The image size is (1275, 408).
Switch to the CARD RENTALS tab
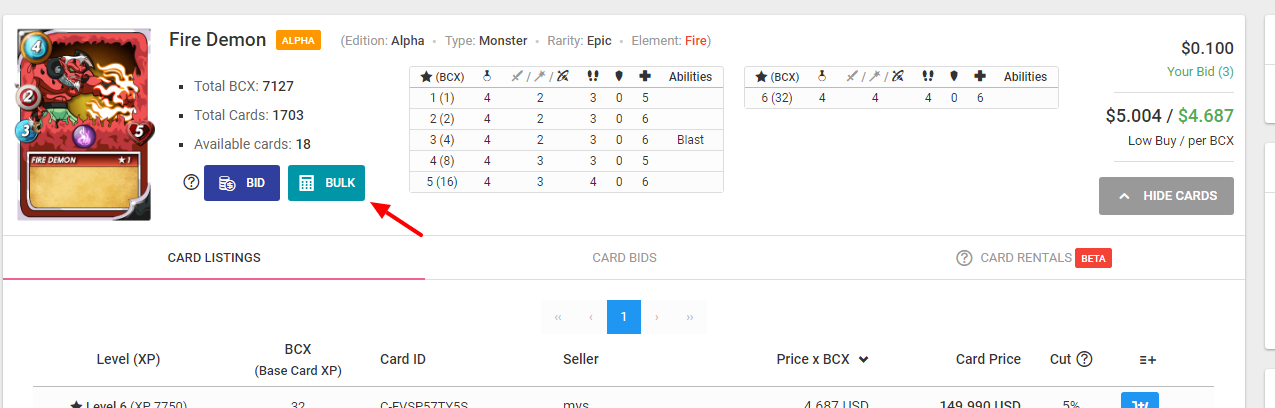[1034, 258]
